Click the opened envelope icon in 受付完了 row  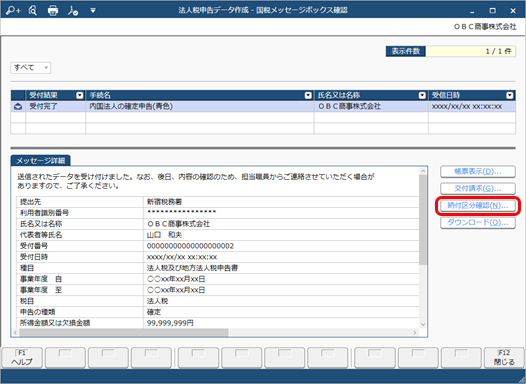(18, 106)
